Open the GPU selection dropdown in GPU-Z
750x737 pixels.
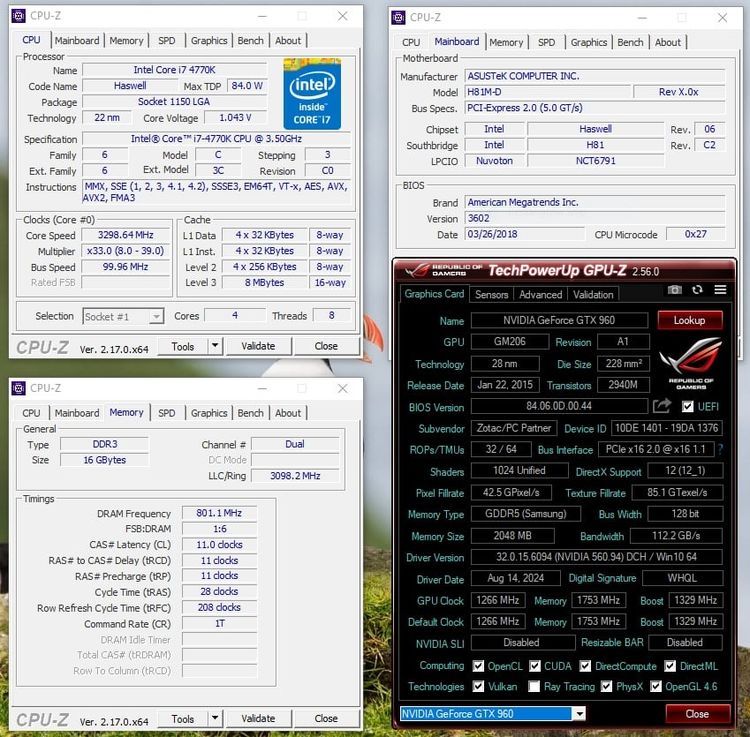[579, 714]
